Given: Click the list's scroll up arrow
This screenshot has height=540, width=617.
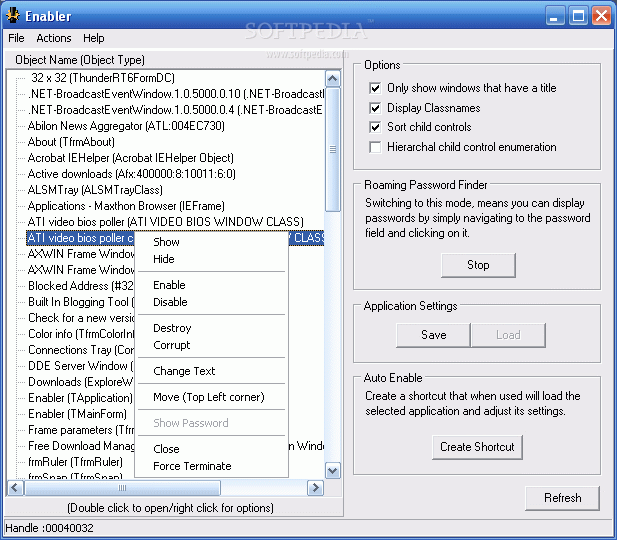Looking at the screenshot, I should click(x=333, y=79).
